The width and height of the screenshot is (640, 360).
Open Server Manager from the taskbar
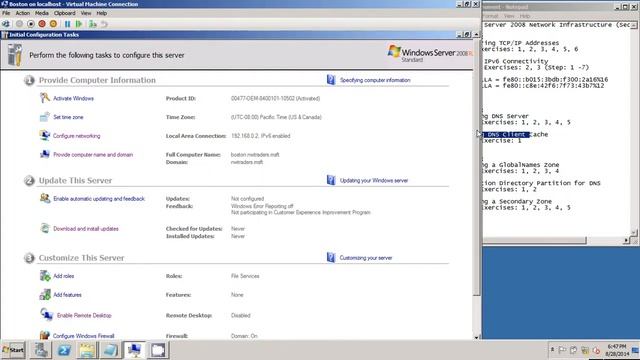coord(40,350)
